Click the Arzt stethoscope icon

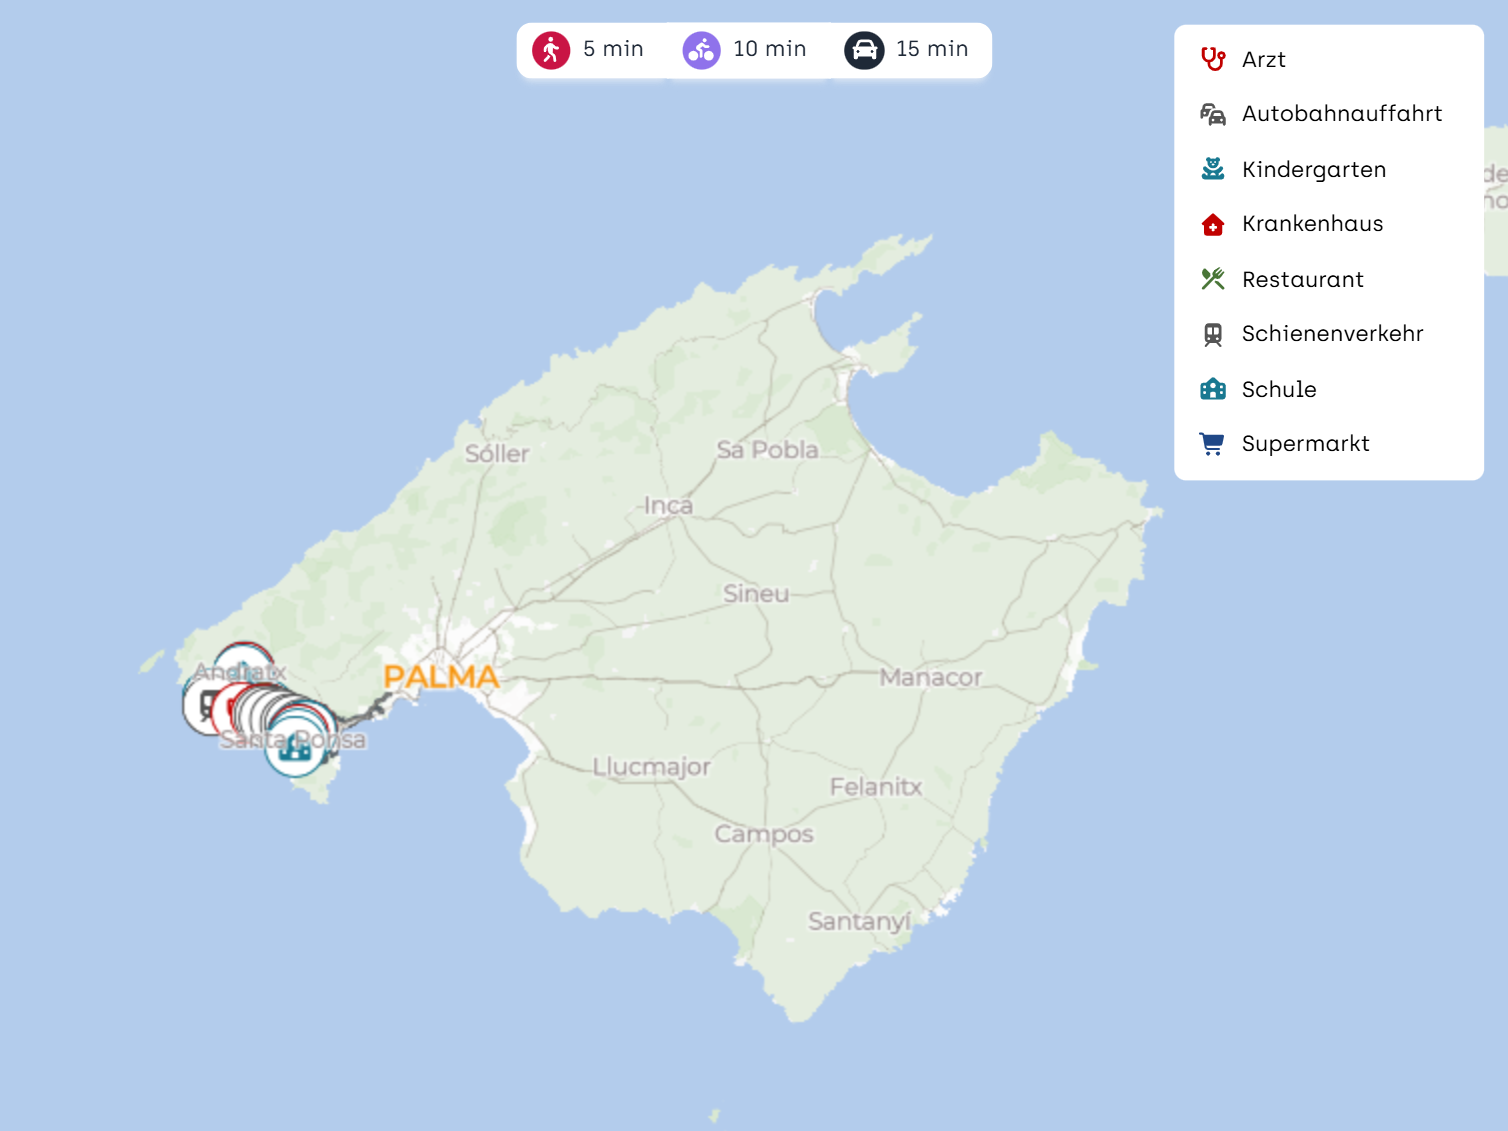1213,60
